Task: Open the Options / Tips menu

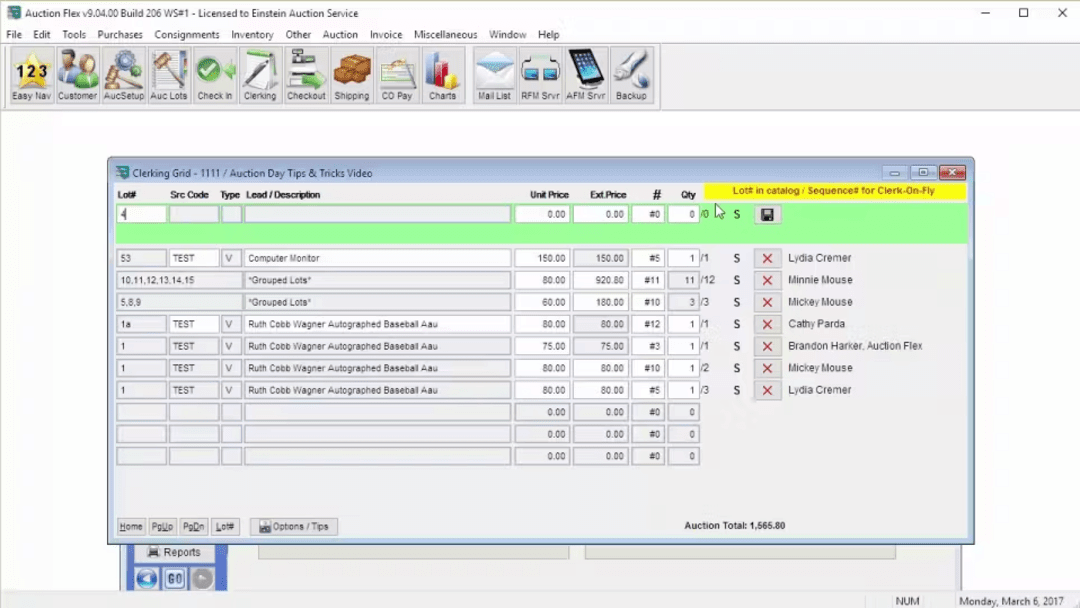Action: tap(293, 526)
